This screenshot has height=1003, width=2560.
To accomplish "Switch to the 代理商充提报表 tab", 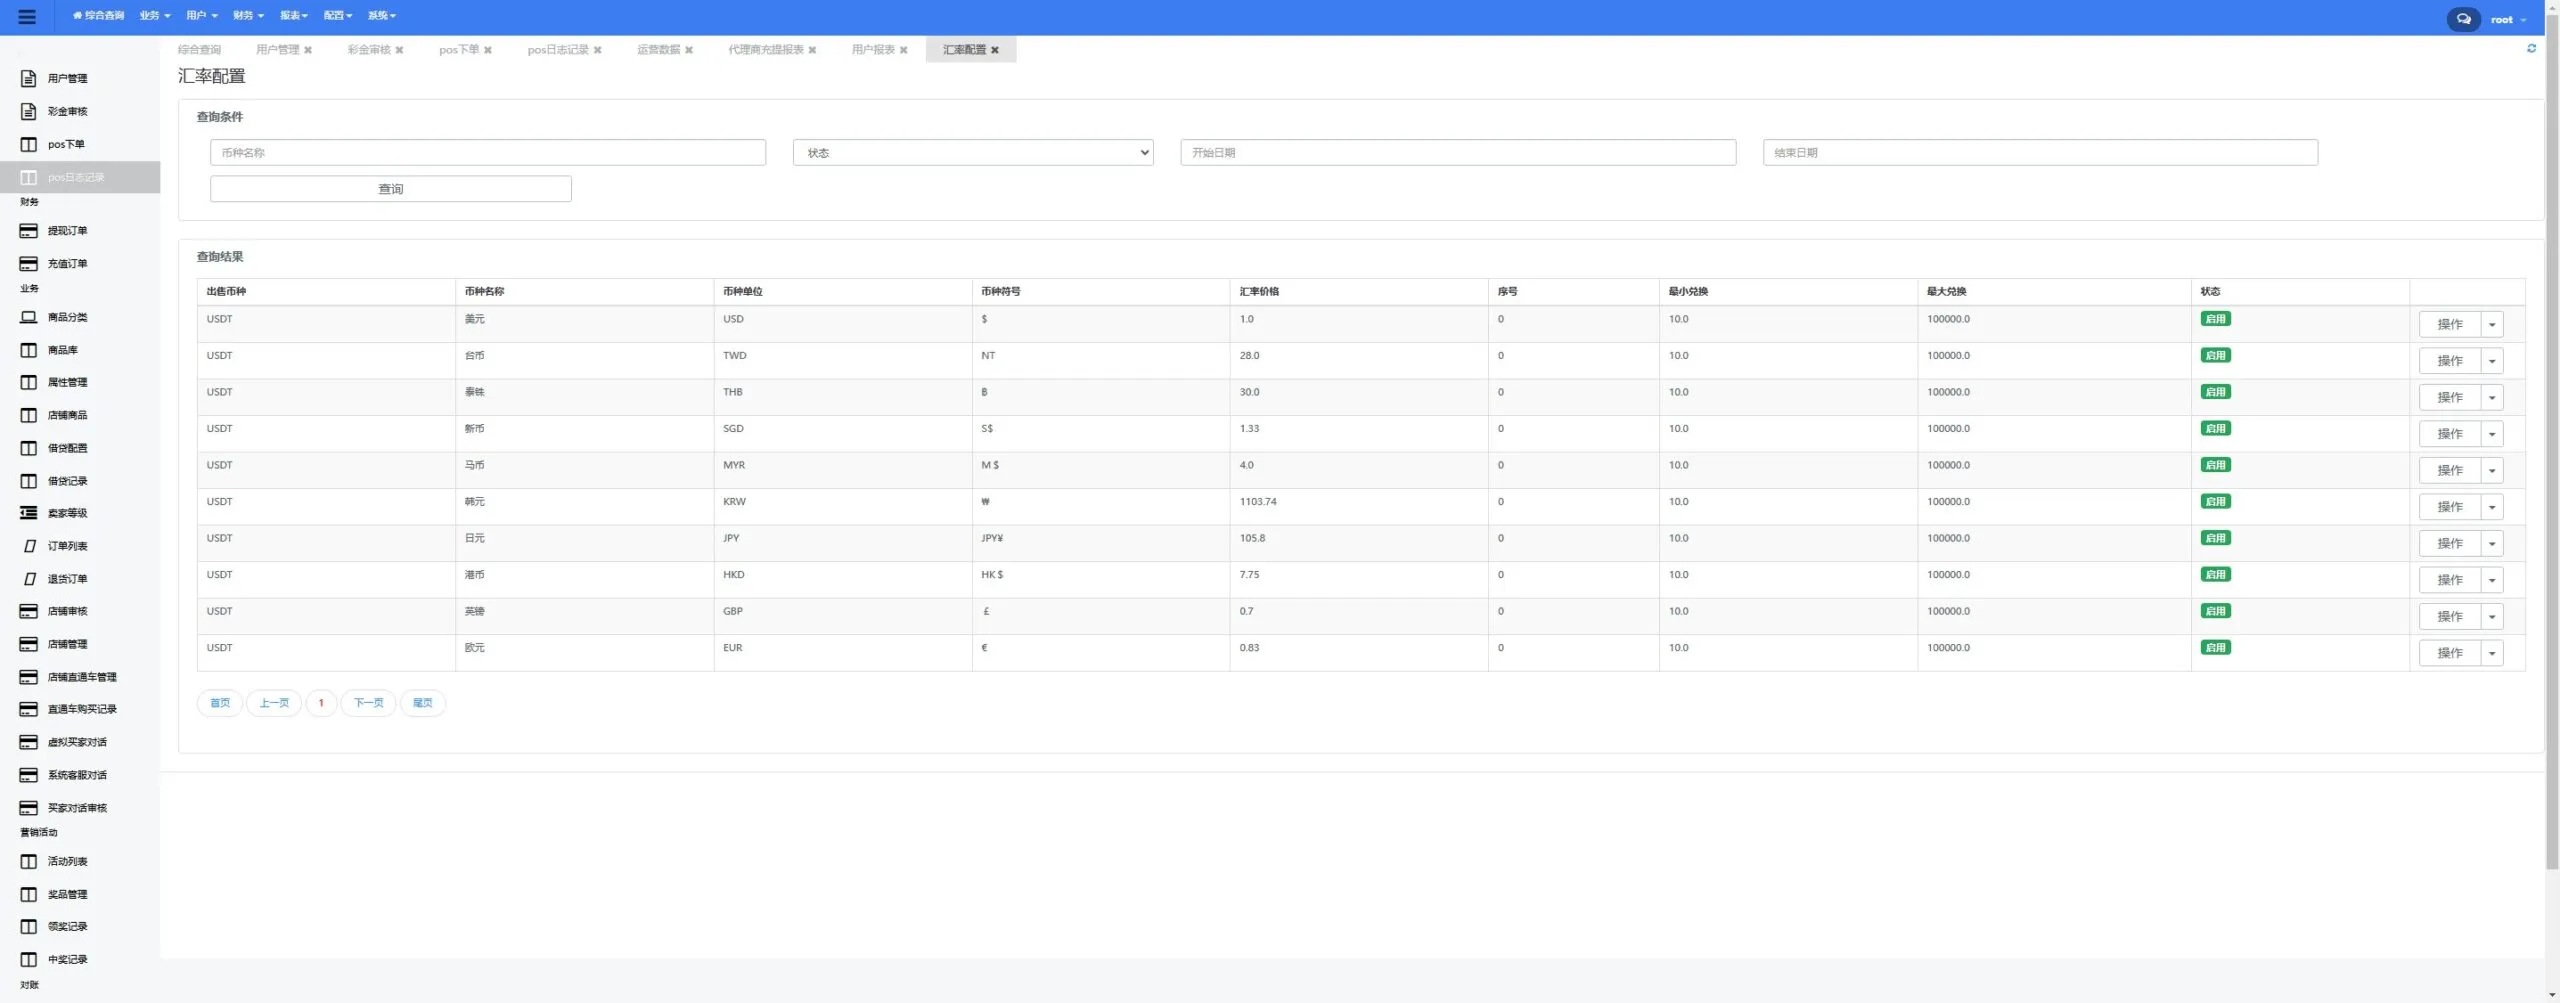I will tap(766, 50).
